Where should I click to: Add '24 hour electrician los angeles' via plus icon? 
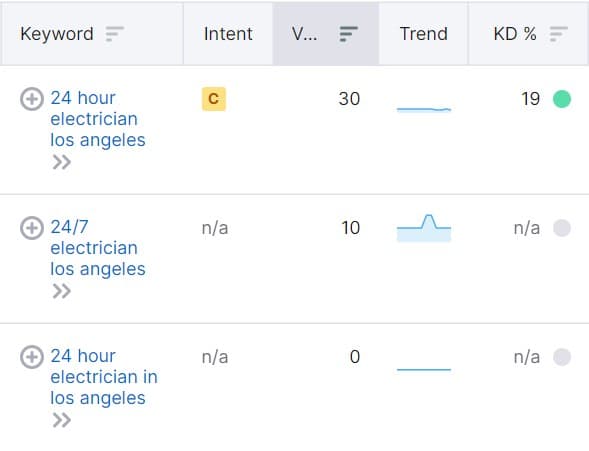click(32, 99)
